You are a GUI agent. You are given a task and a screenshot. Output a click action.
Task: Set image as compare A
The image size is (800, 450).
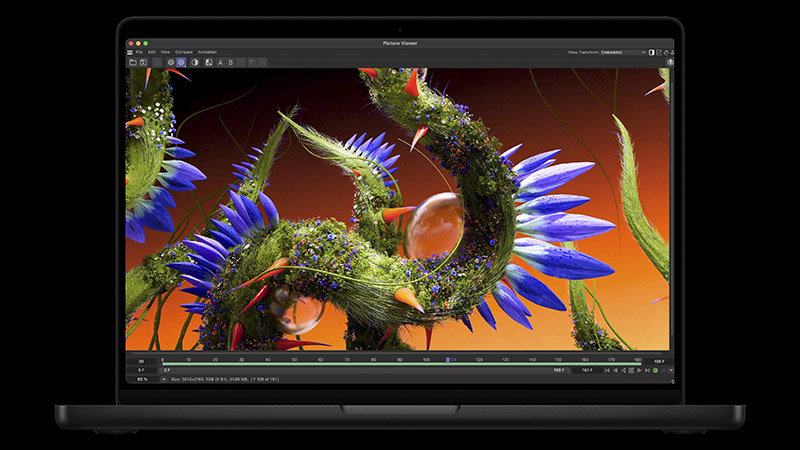click(x=220, y=62)
